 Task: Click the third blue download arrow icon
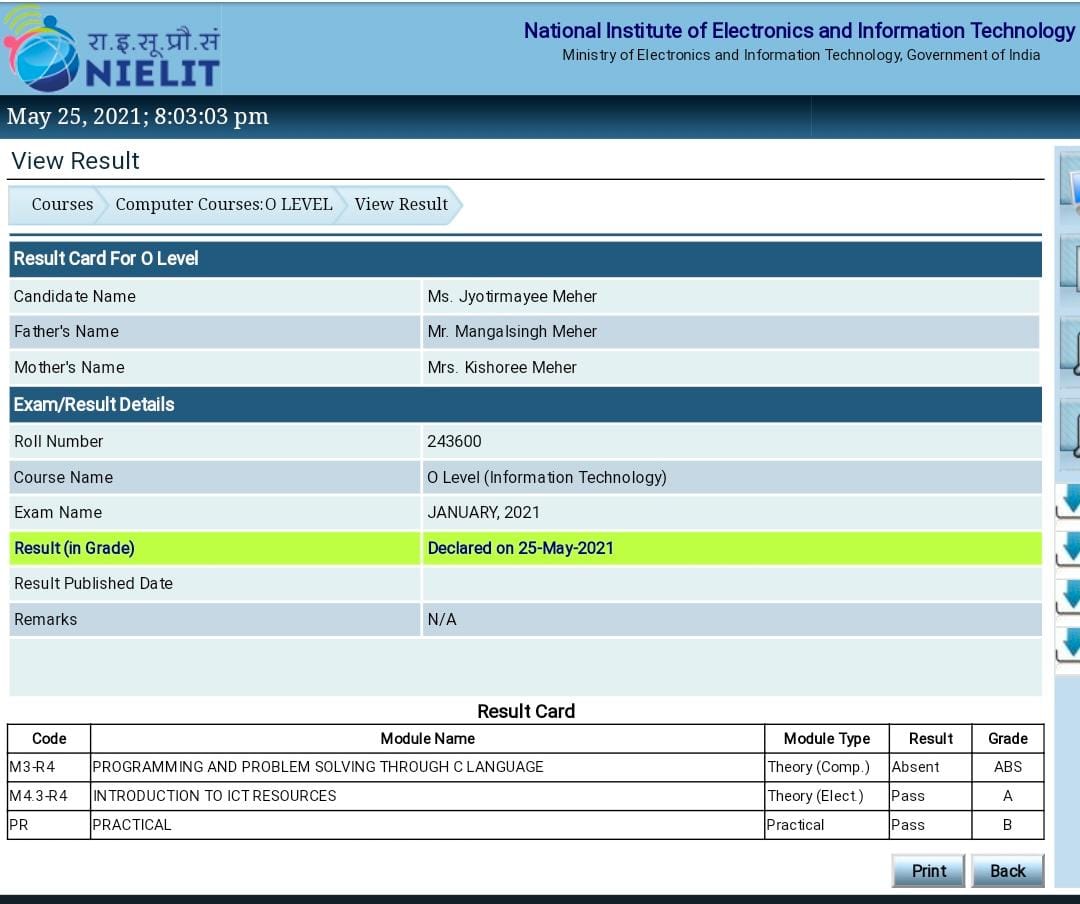click(1069, 596)
